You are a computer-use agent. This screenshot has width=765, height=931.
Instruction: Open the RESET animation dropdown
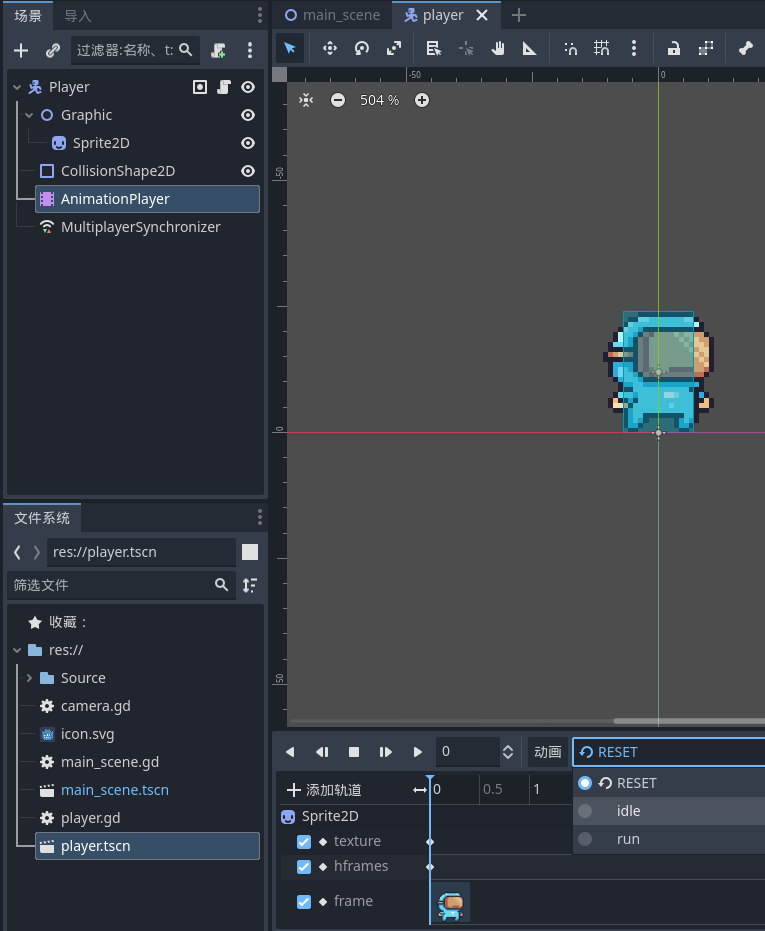[x=668, y=752]
